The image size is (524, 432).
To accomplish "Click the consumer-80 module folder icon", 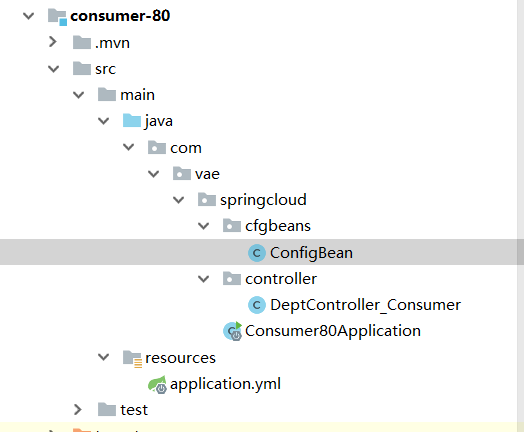I will (57, 17).
